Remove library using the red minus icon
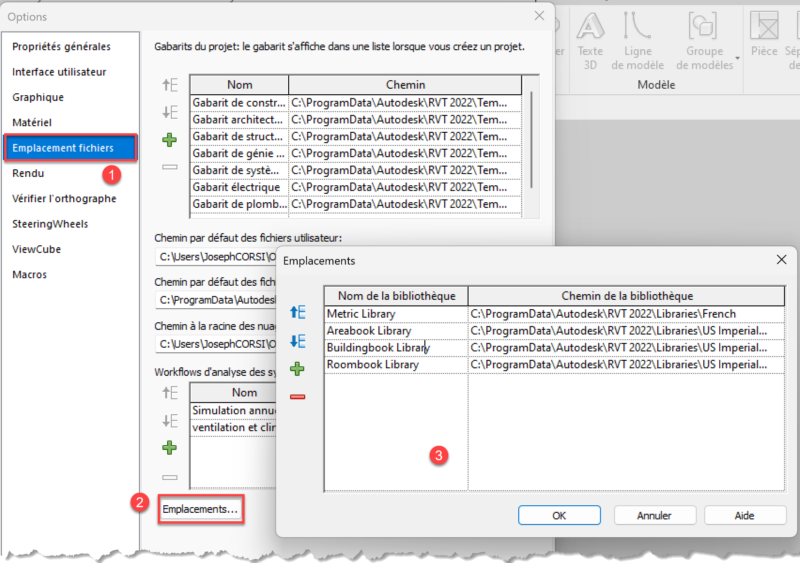 [x=297, y=397]
